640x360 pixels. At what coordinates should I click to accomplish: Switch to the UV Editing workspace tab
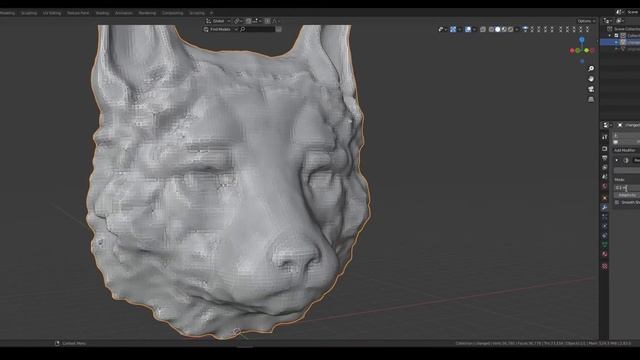(x=52, y=13)
